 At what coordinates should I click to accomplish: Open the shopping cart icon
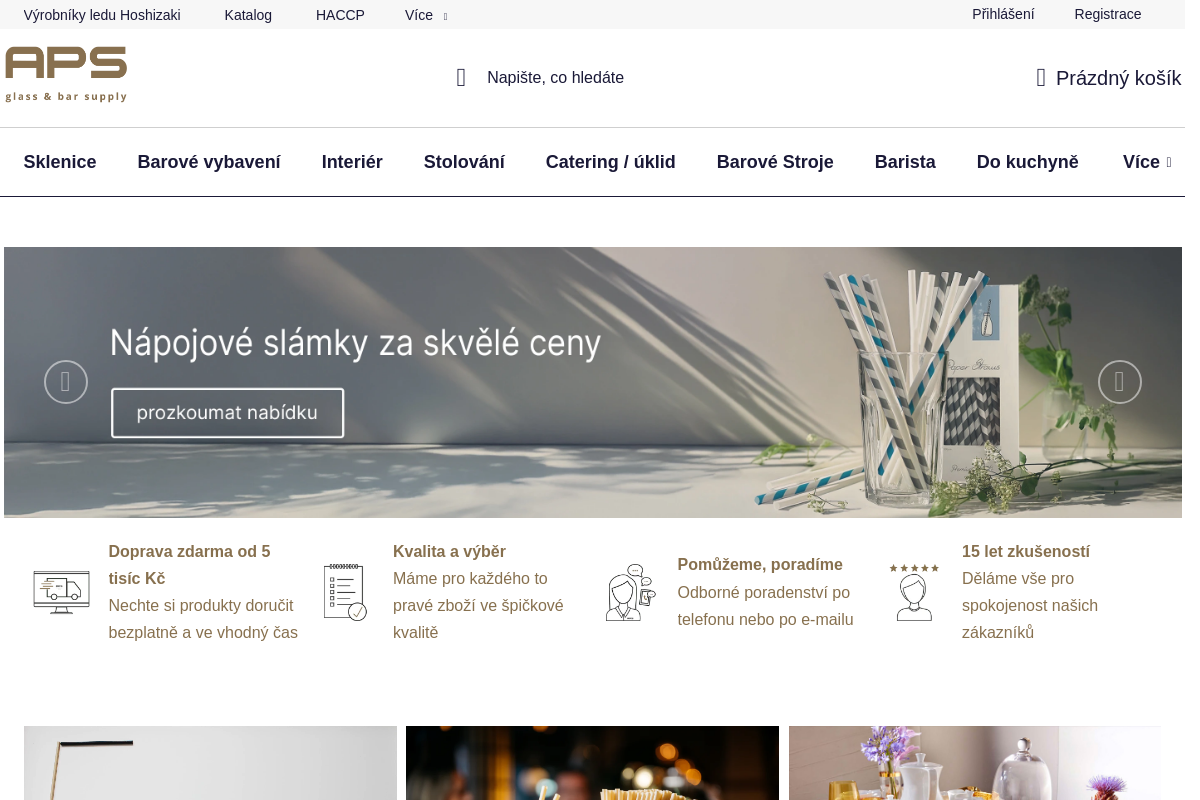tap(1041, 77)
